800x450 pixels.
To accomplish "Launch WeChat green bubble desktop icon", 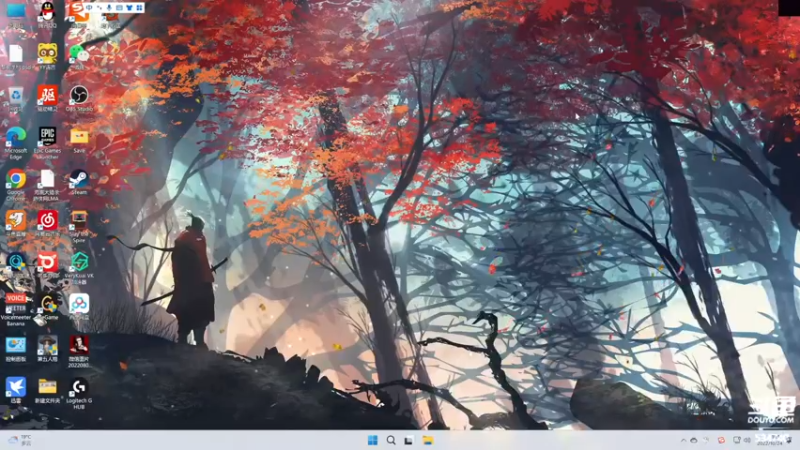I will 79,54.
